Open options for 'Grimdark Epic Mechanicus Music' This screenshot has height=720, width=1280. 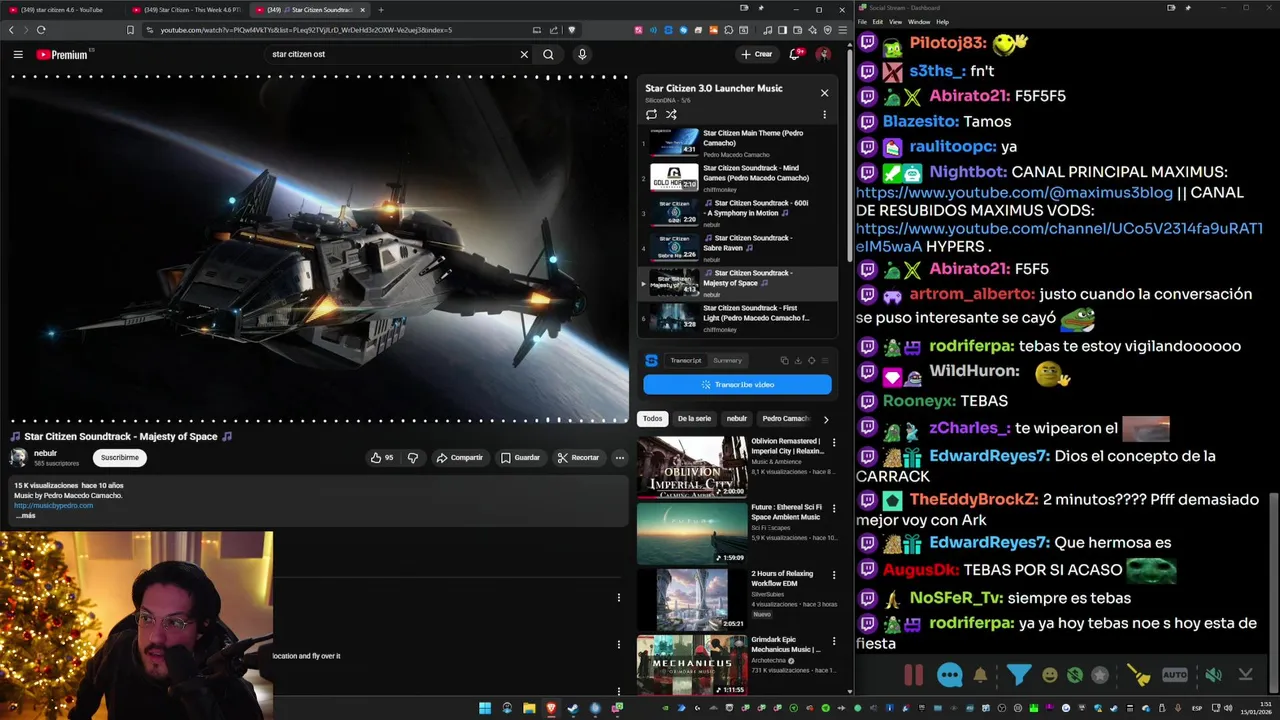tap(834, 641)
